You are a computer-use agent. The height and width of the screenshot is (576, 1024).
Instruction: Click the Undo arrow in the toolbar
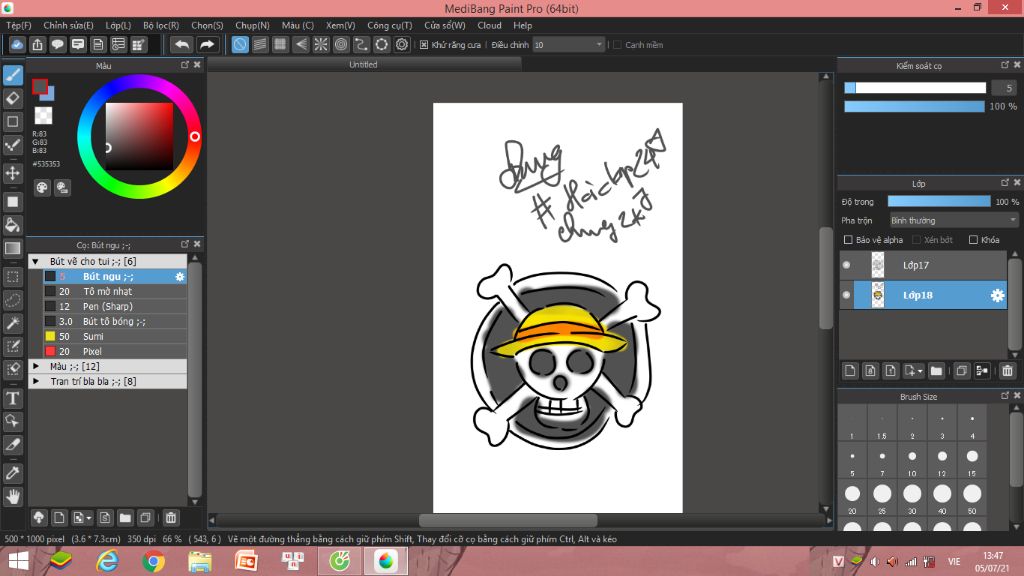tap(182, 44)
